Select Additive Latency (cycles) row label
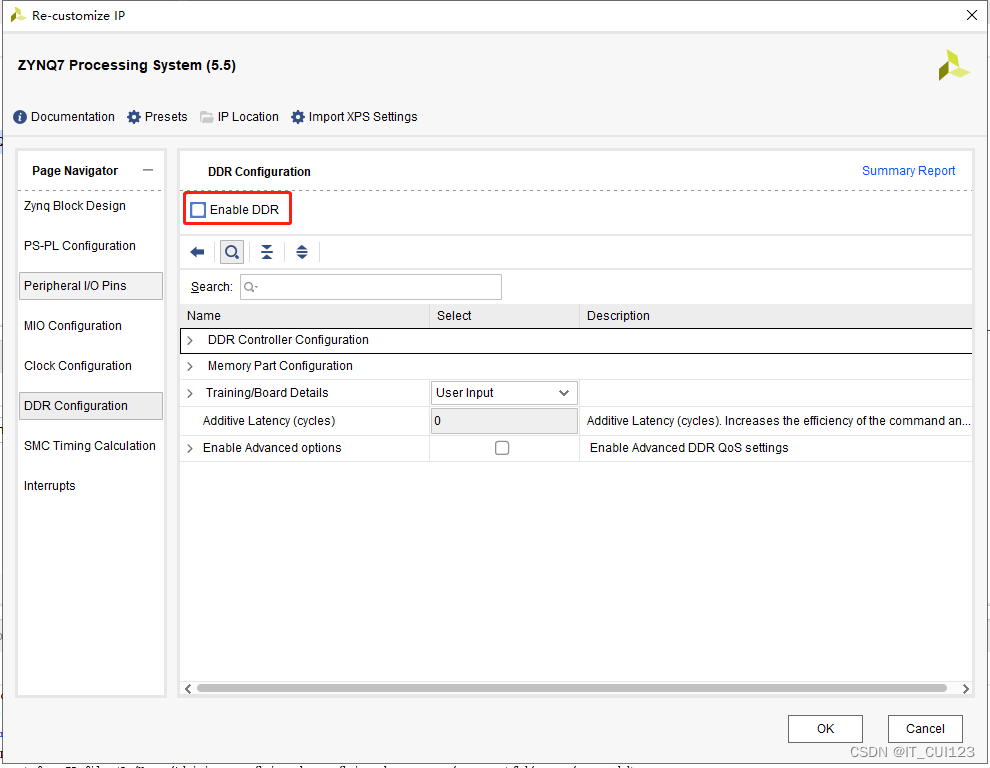Screen dimensions: 990x768 pos(268,421)
